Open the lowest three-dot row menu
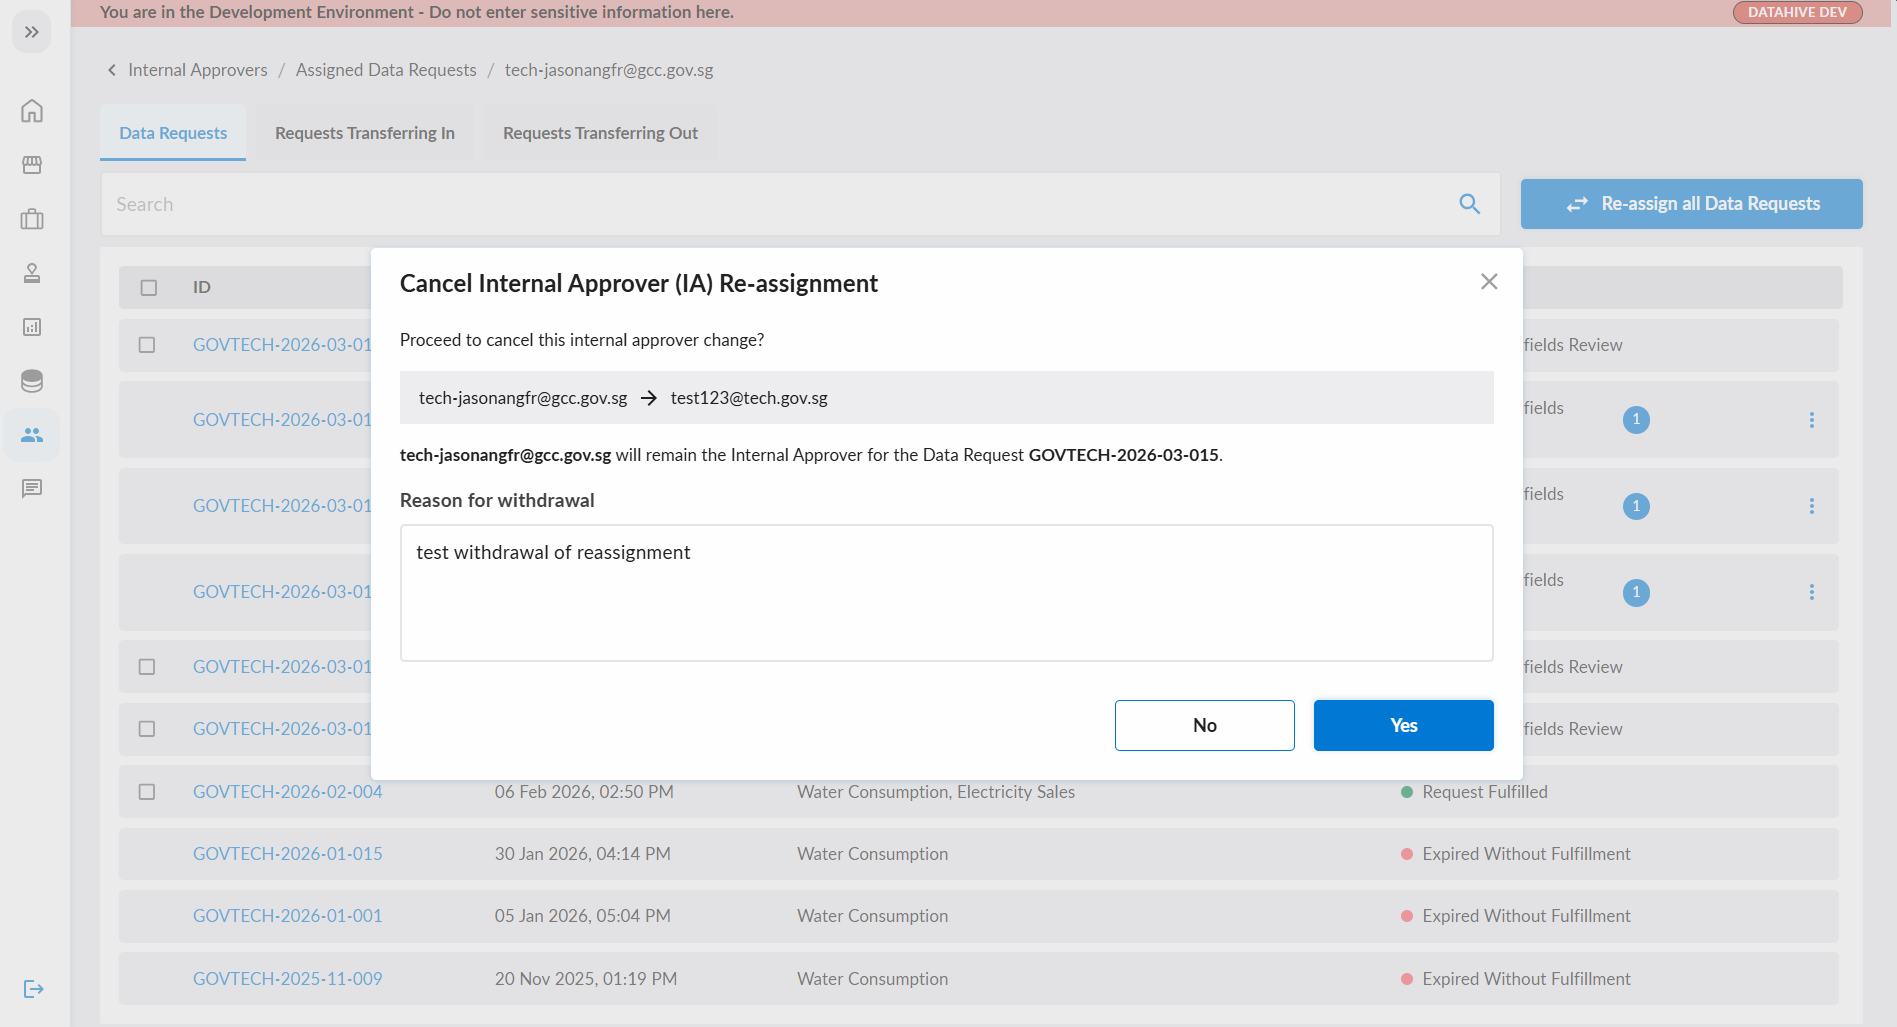This screenshot has width=1897, height=1027. (1811, 592)
